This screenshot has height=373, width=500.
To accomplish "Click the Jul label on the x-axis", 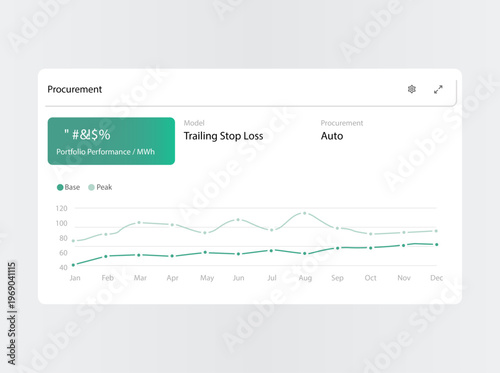I will pos(272,278).
